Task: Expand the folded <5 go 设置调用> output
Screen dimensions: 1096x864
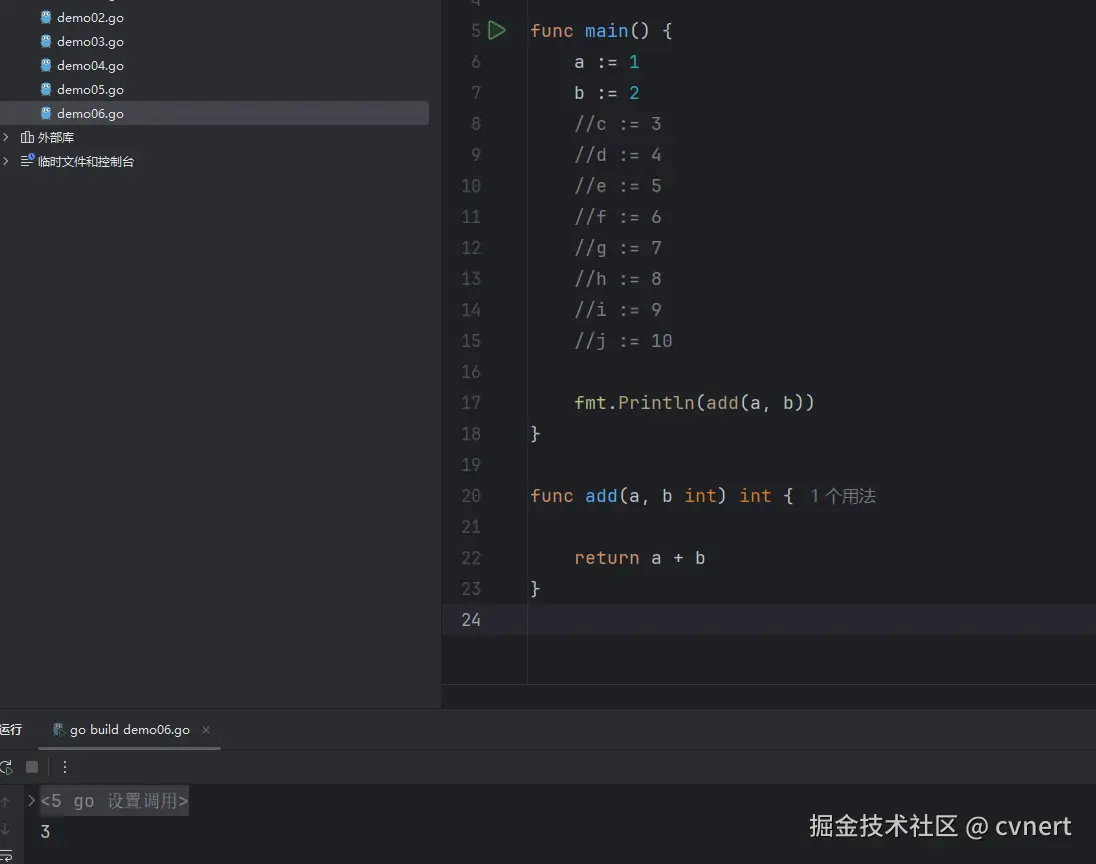Action: [x=31, y=800]
